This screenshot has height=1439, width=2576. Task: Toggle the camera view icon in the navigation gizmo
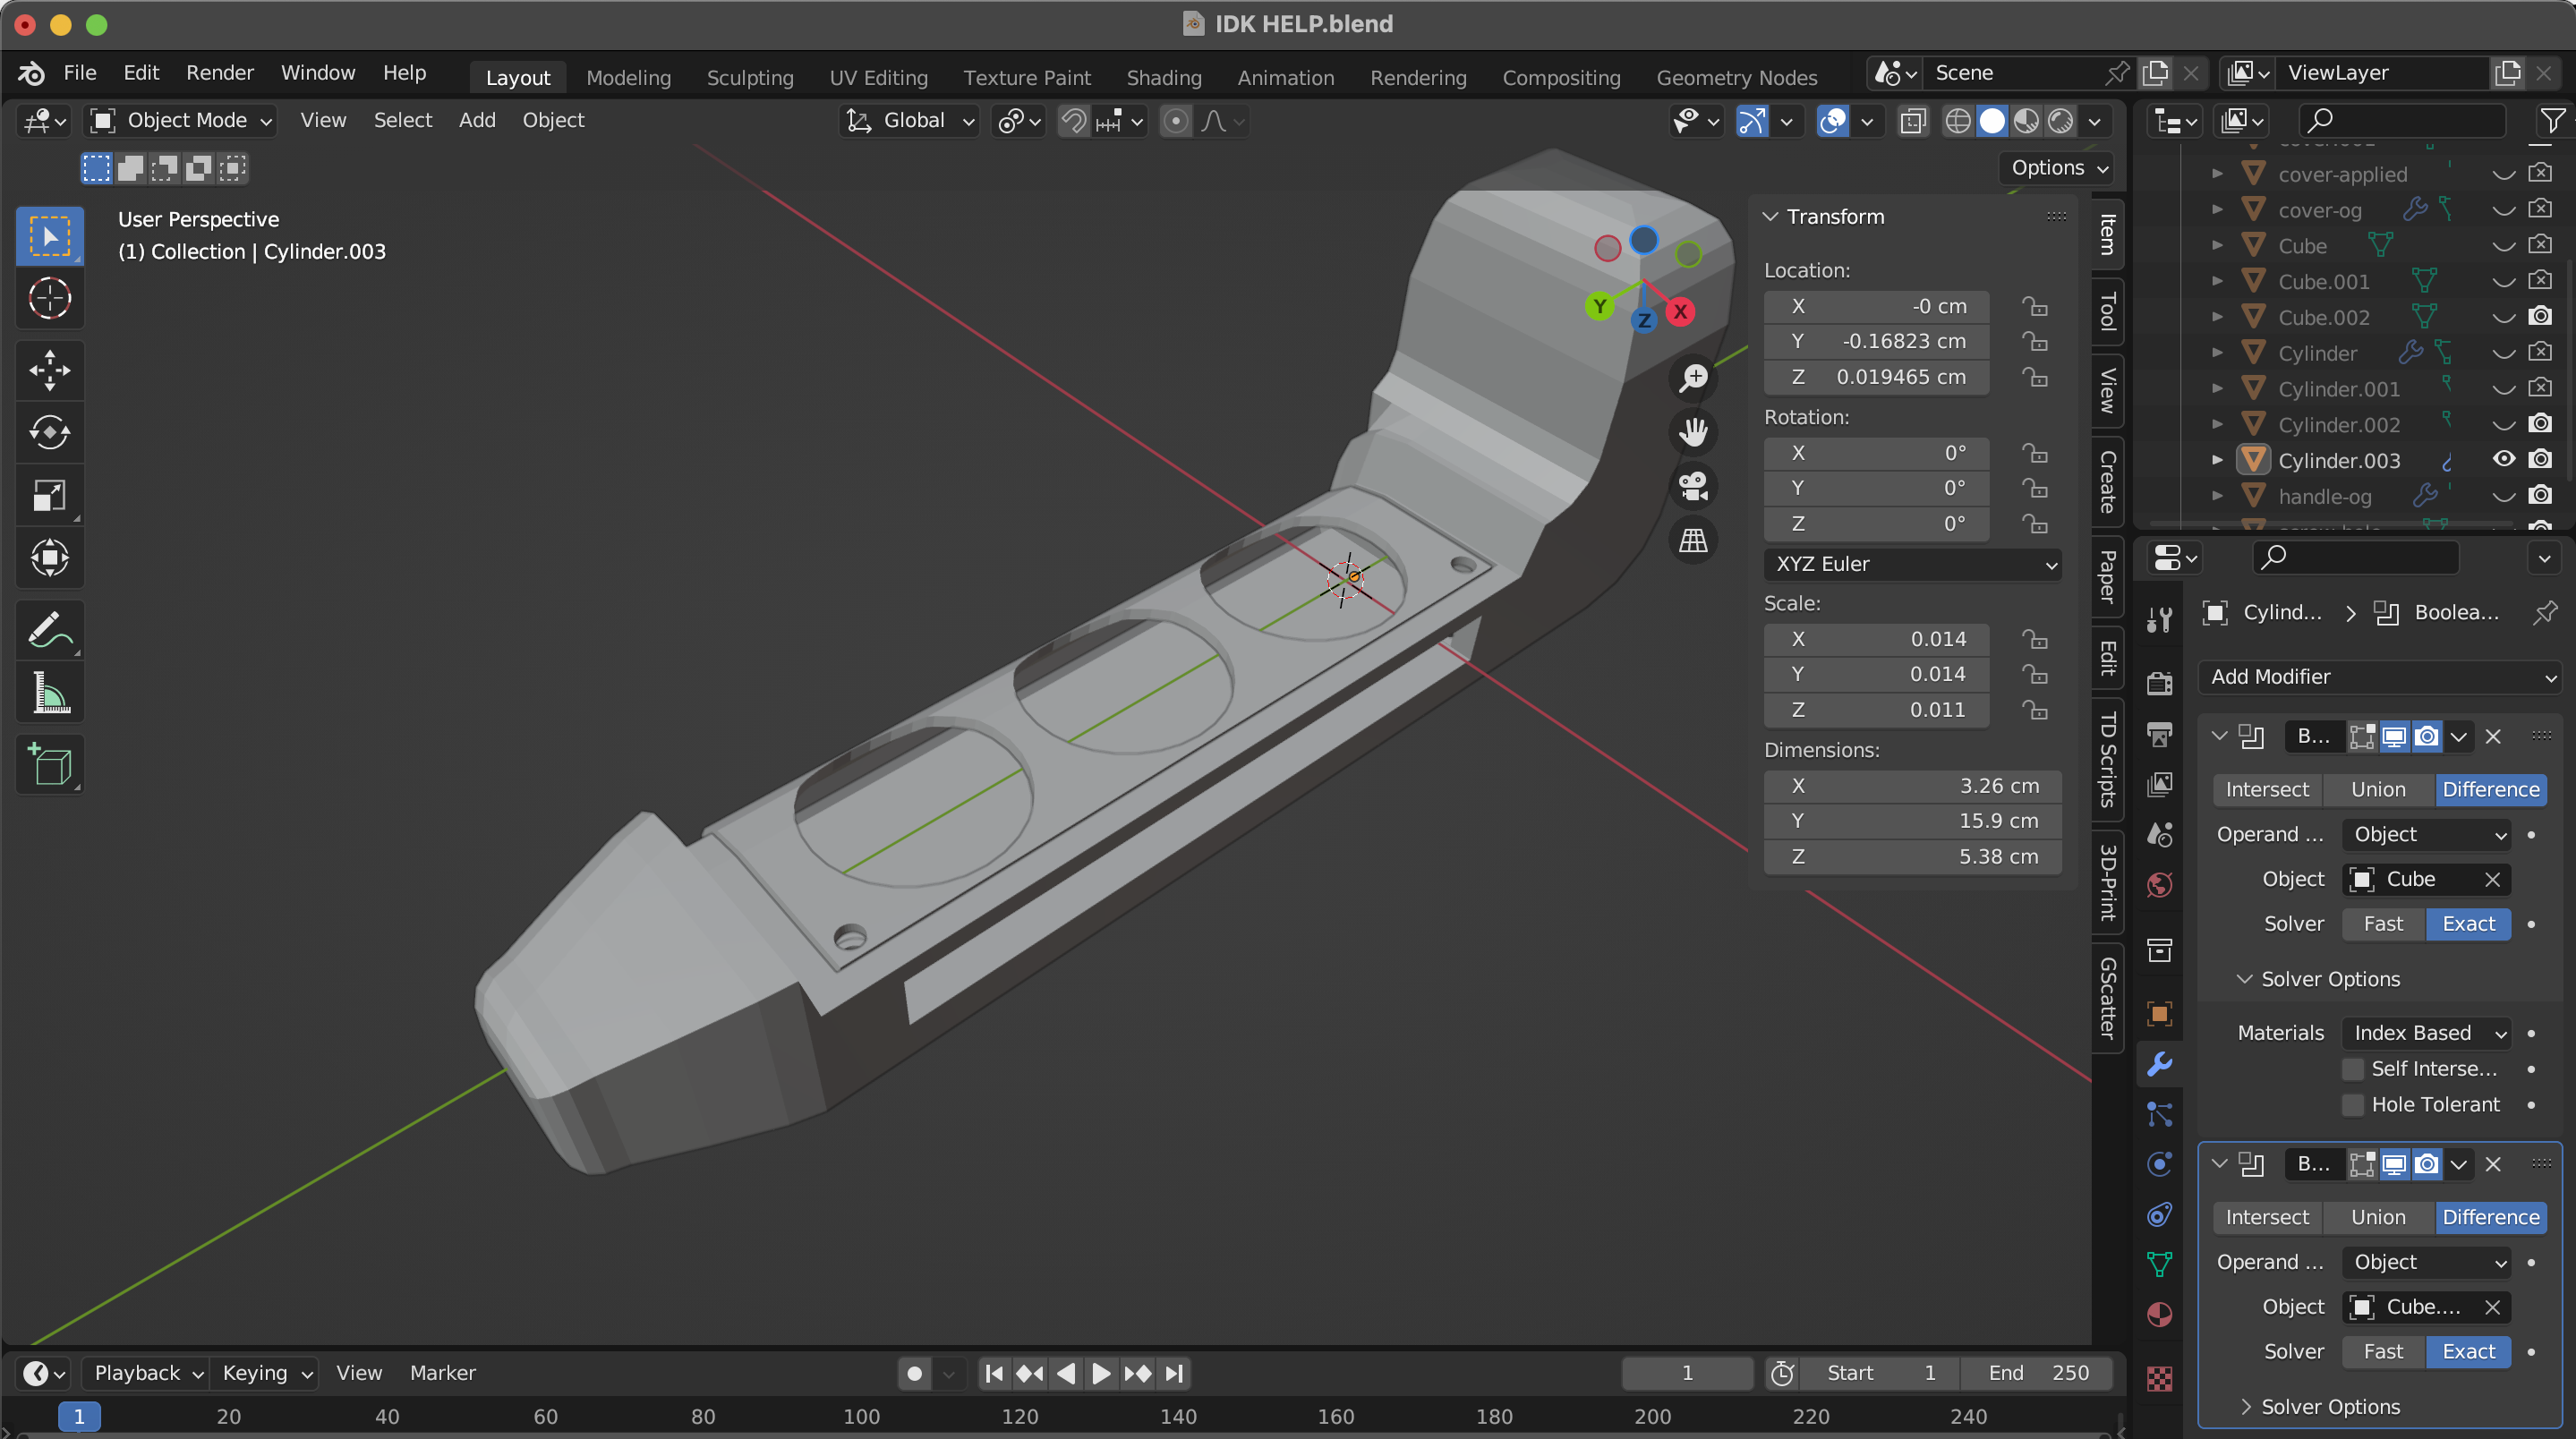point(1693,486)
